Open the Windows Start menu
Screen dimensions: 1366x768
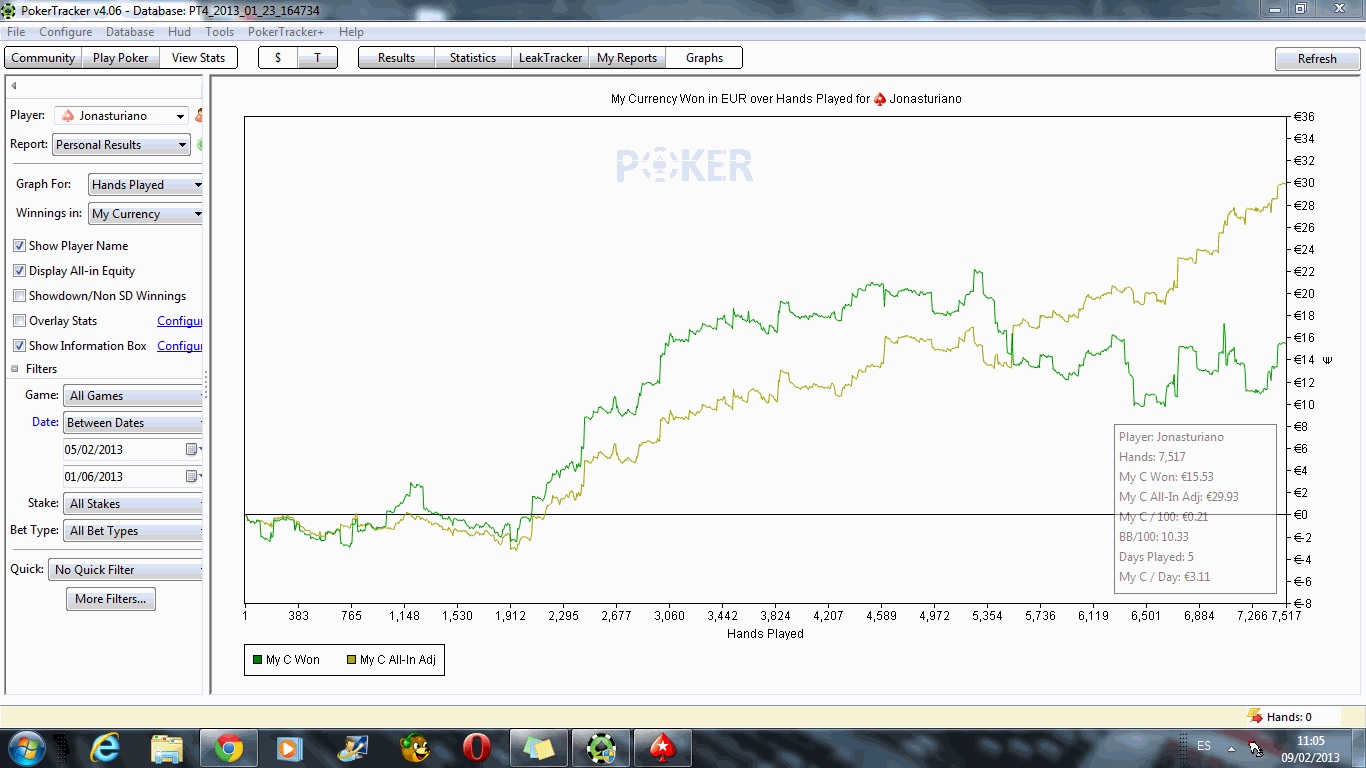[x=26, y=748]
